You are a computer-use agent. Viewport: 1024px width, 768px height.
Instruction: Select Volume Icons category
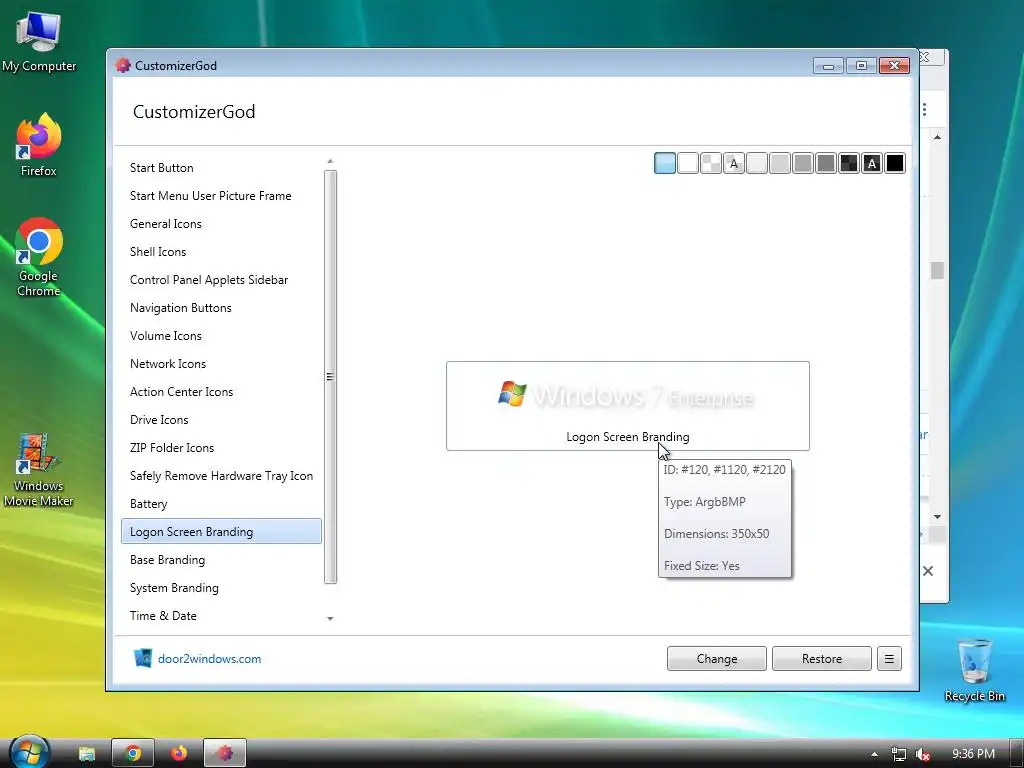221,336
